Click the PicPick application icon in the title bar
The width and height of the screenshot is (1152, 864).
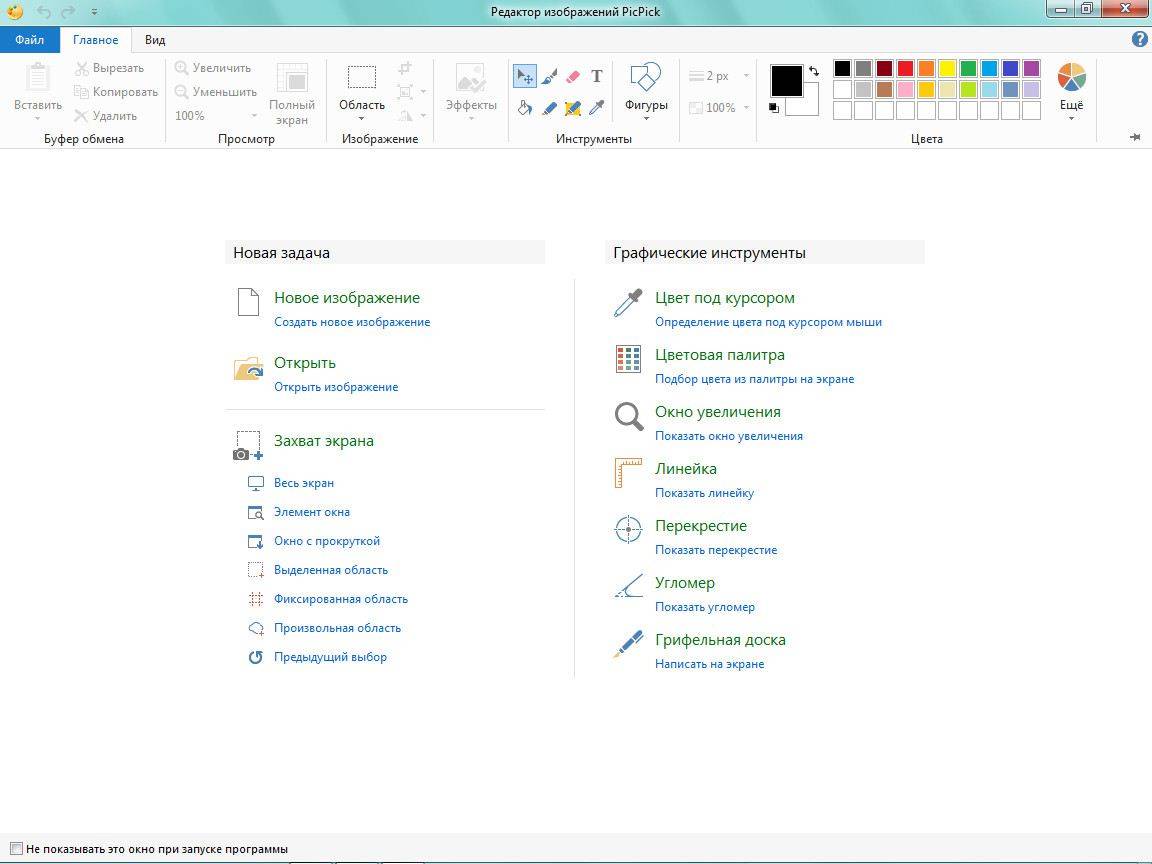tap(15, 11)
